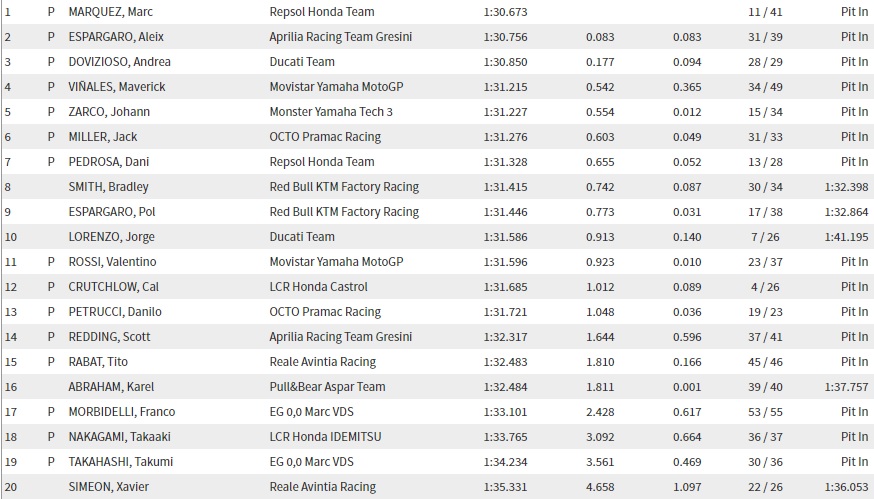874x499 pixels.
Task: Click MORBIDELLI, Franco rider name
Action: coord(121,412)
